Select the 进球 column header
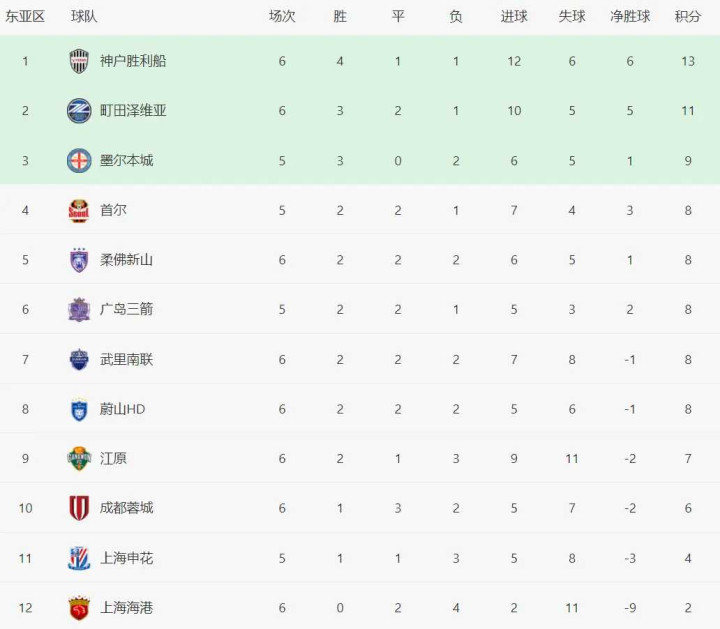 (514, 17)
